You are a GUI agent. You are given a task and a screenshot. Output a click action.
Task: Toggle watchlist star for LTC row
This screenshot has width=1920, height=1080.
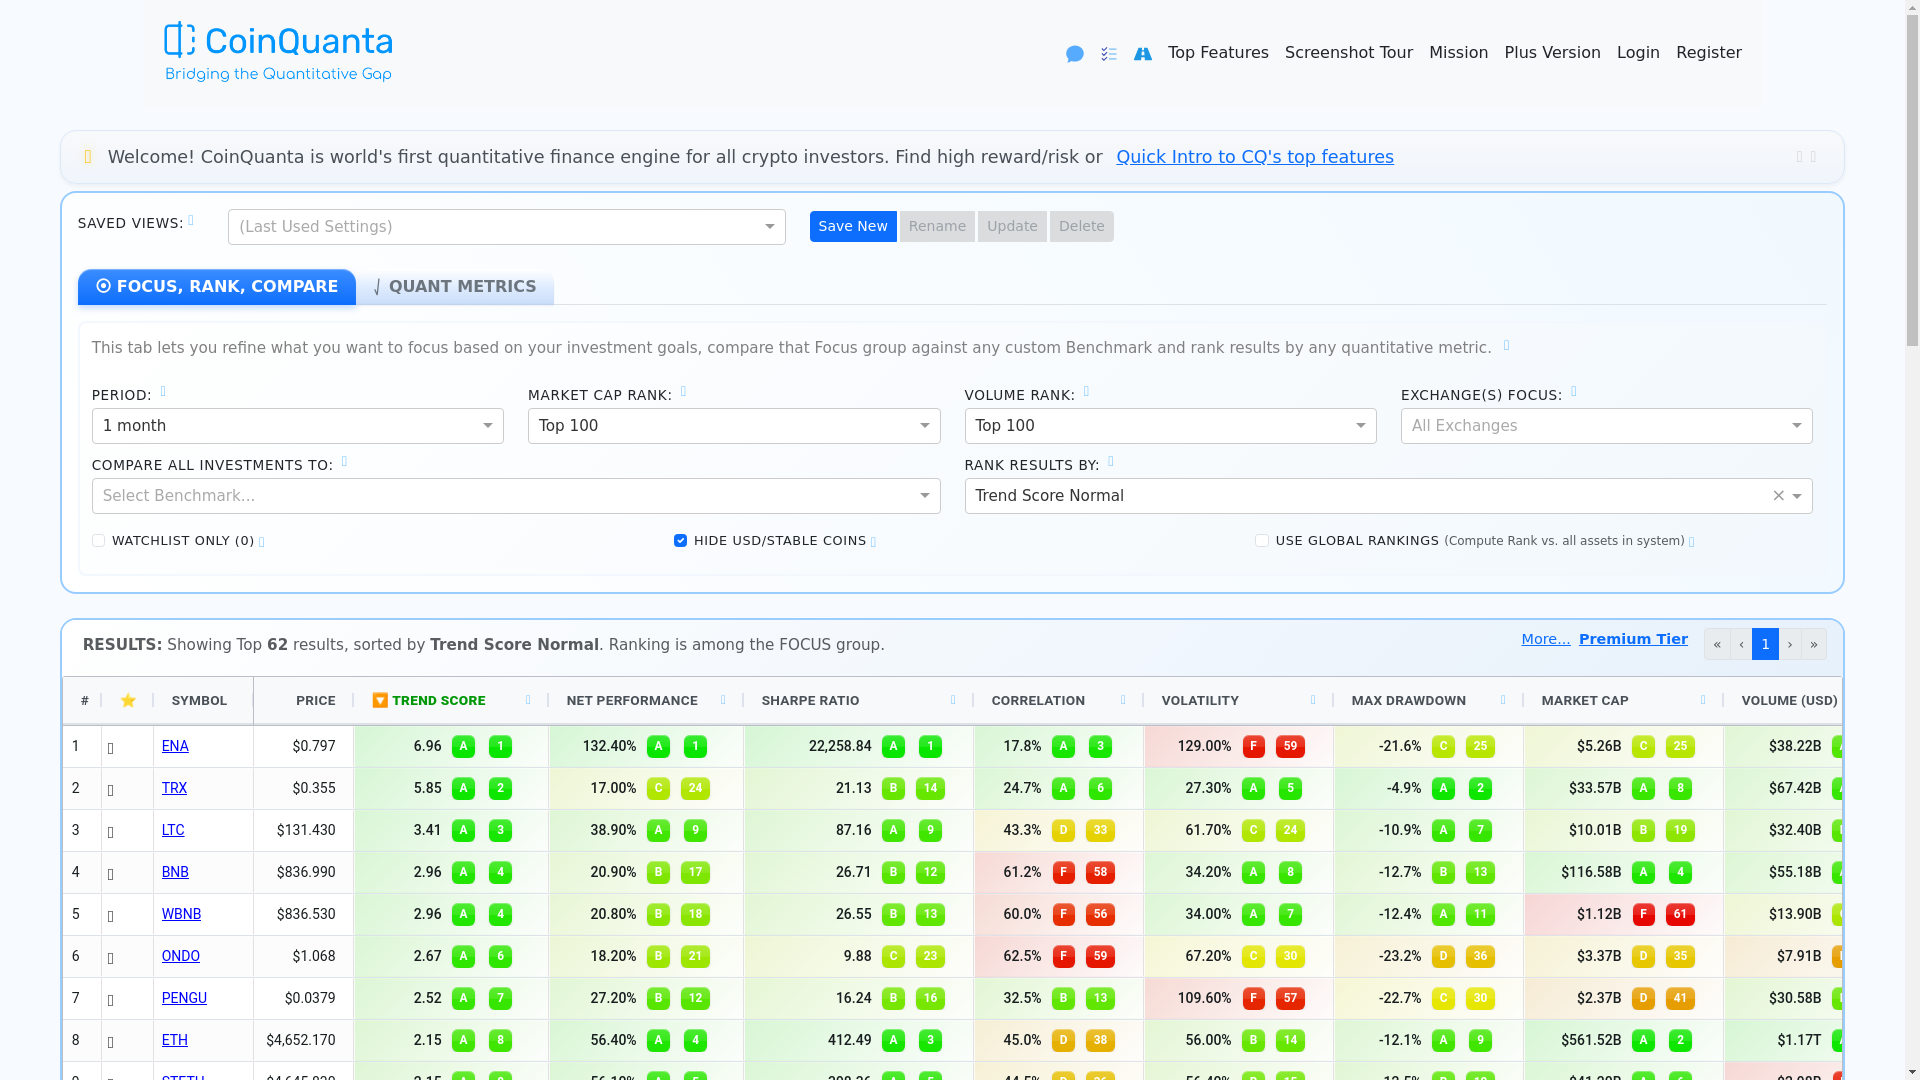coord(111,832)
